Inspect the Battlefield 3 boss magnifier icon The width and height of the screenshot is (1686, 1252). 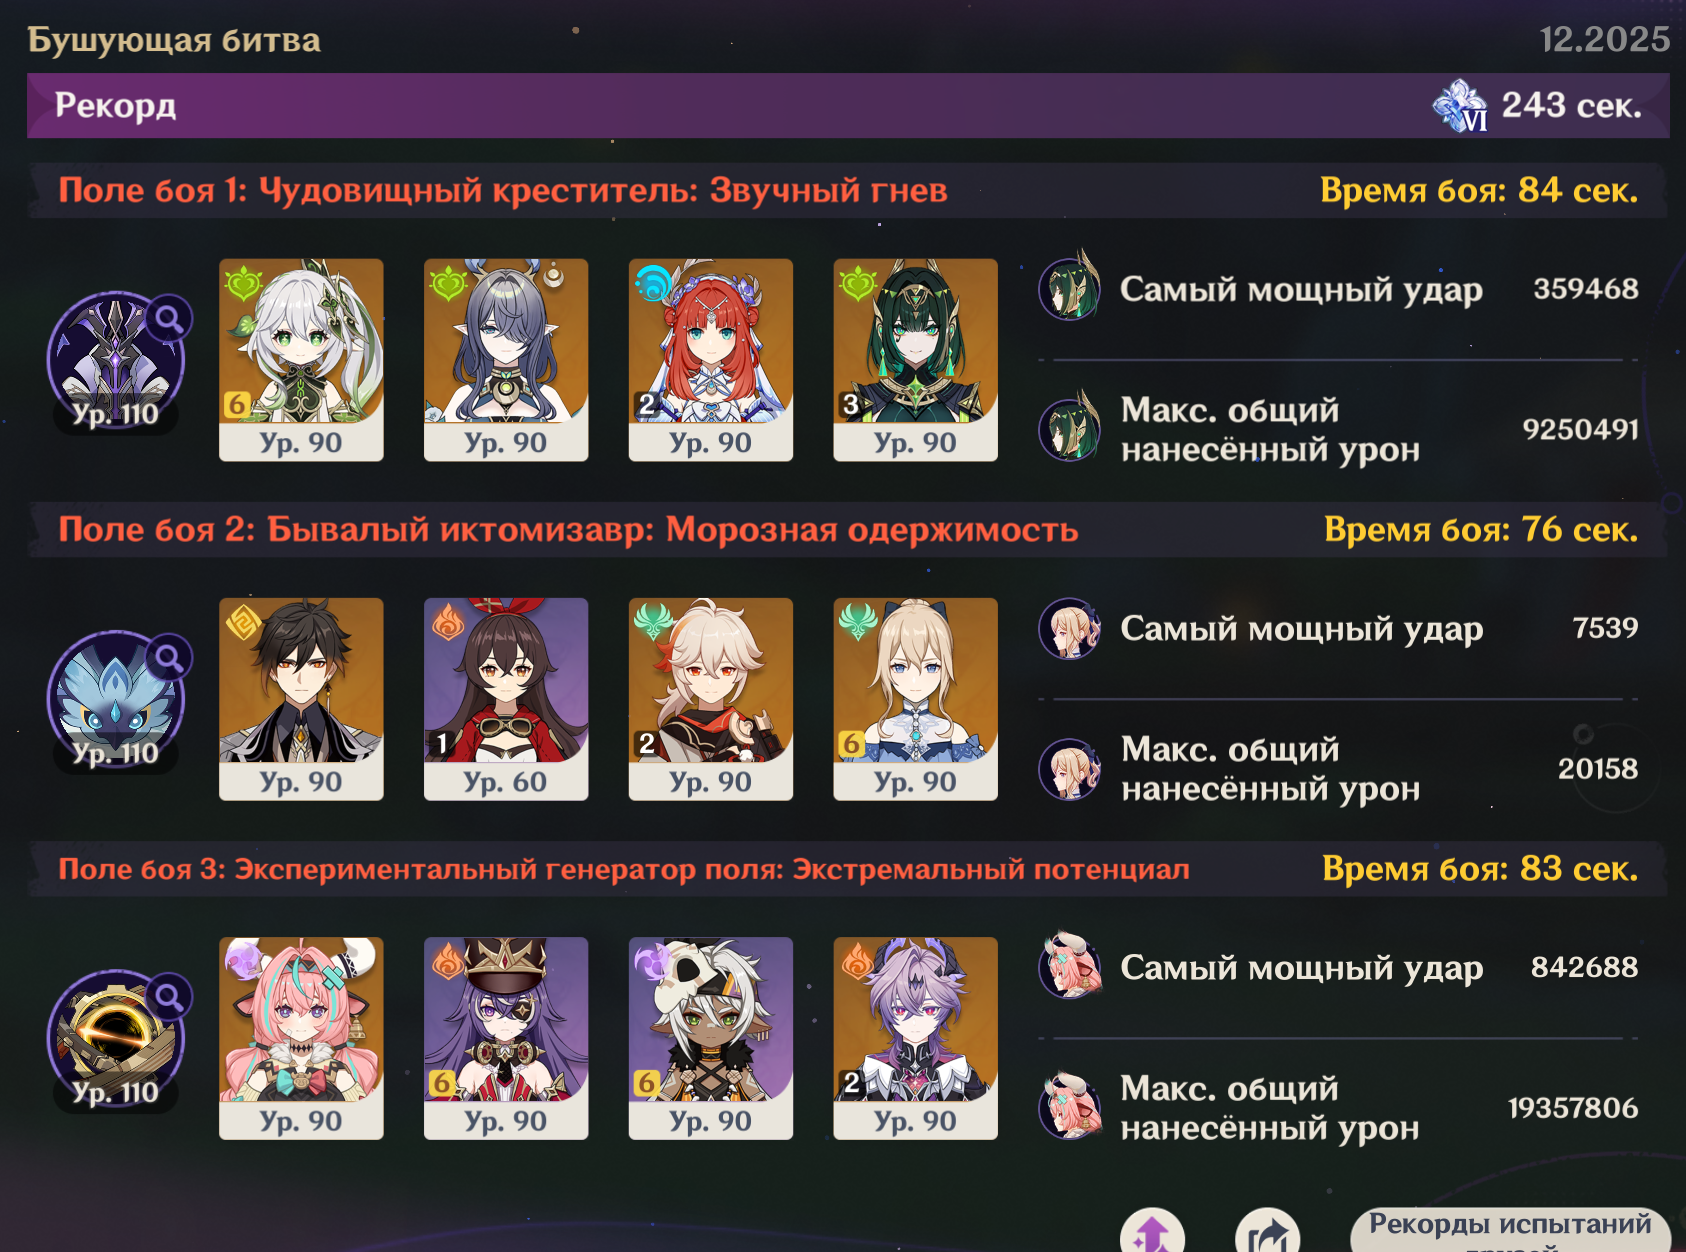click(x=170, y=997)
